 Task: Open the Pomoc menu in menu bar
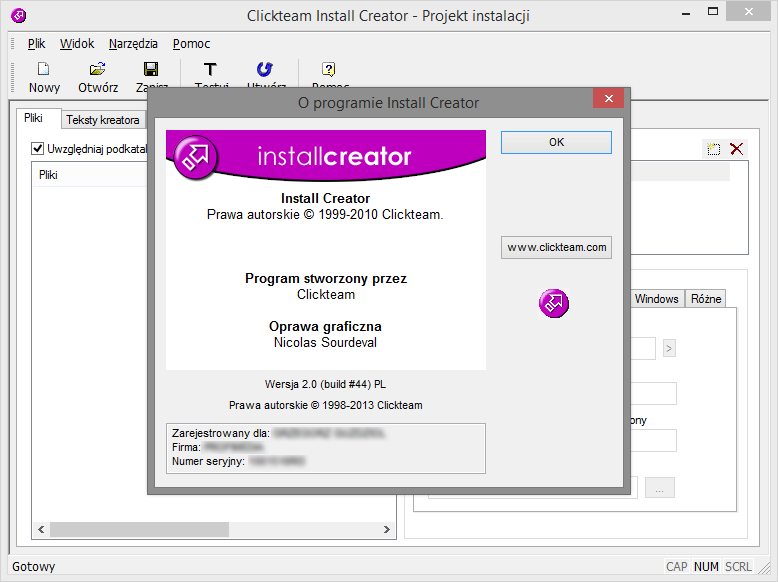pyautogui.click(x=192, y=44)
